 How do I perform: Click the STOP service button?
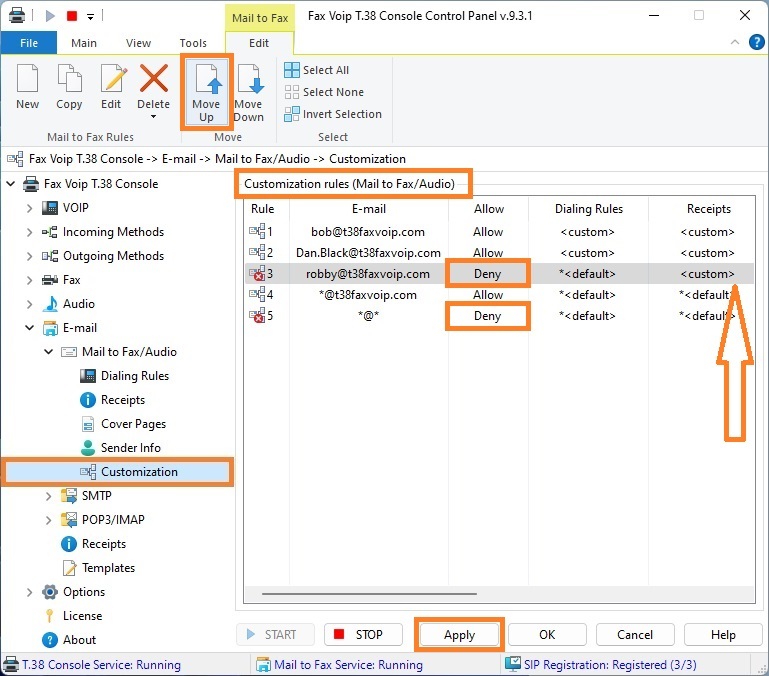tap(363, 635)
